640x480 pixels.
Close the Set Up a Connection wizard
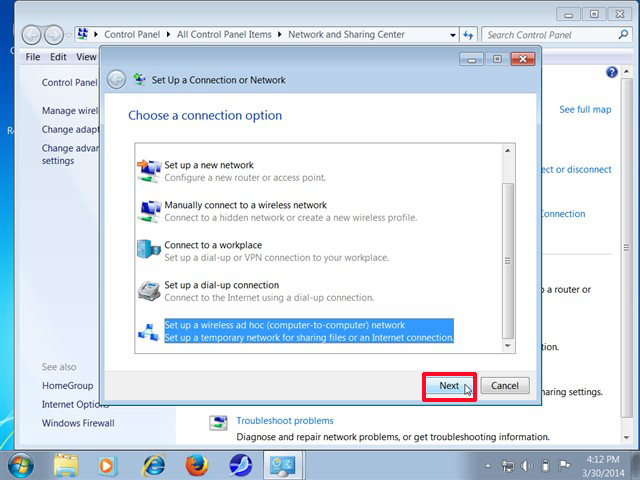(x=523, y=59)
